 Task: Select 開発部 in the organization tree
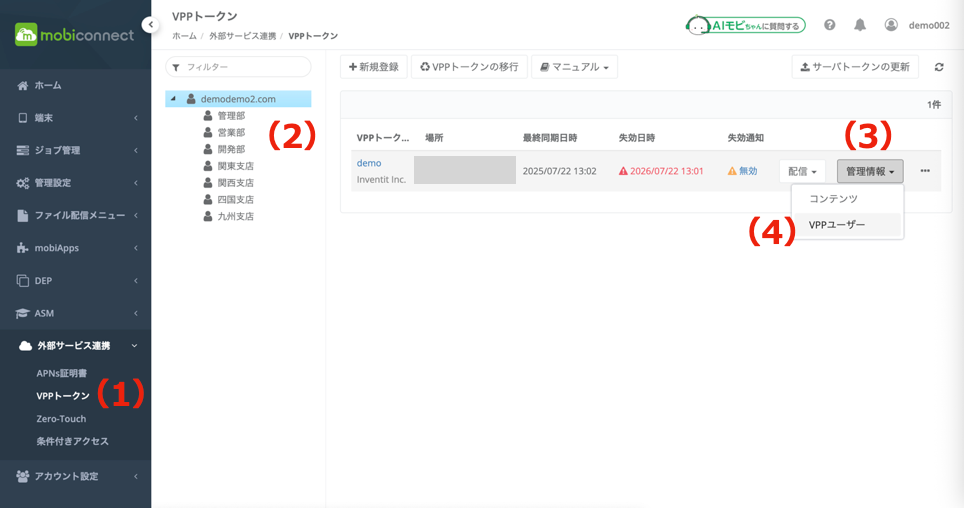click(x=231, y=149)
